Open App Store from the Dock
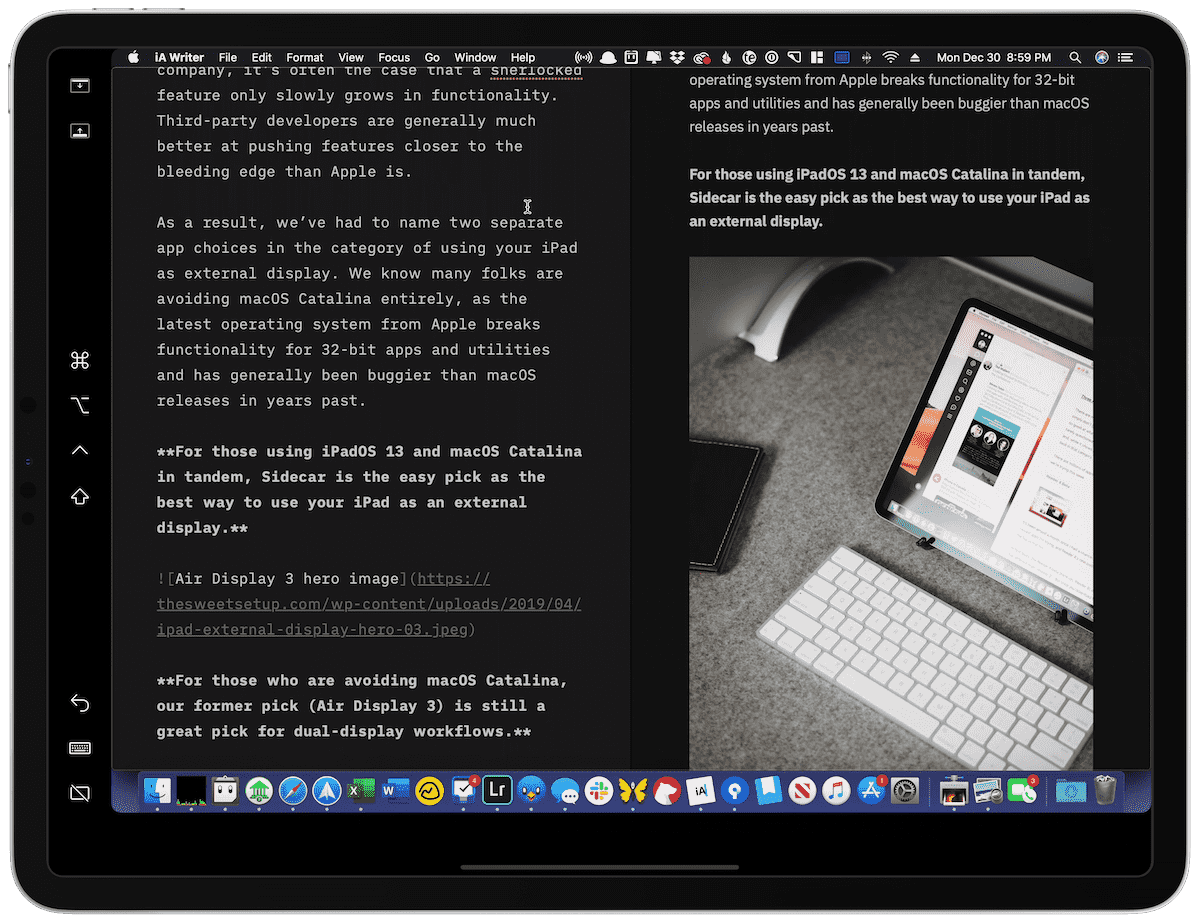Viewport: 1200px width, 924px height. (x=871, y=791)
